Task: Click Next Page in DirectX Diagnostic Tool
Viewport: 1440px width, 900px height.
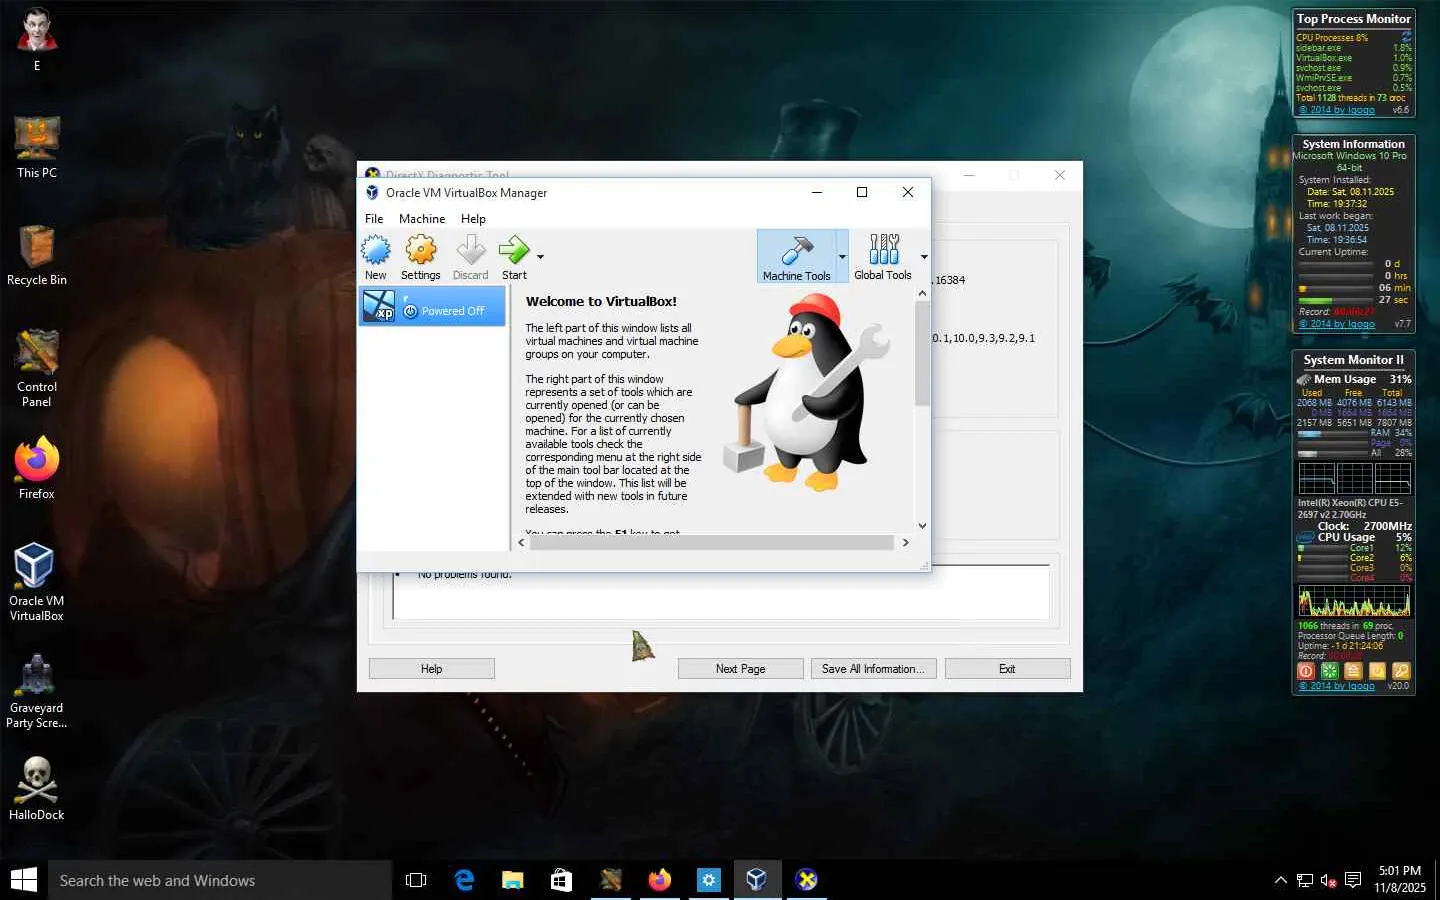Action: 740,669
